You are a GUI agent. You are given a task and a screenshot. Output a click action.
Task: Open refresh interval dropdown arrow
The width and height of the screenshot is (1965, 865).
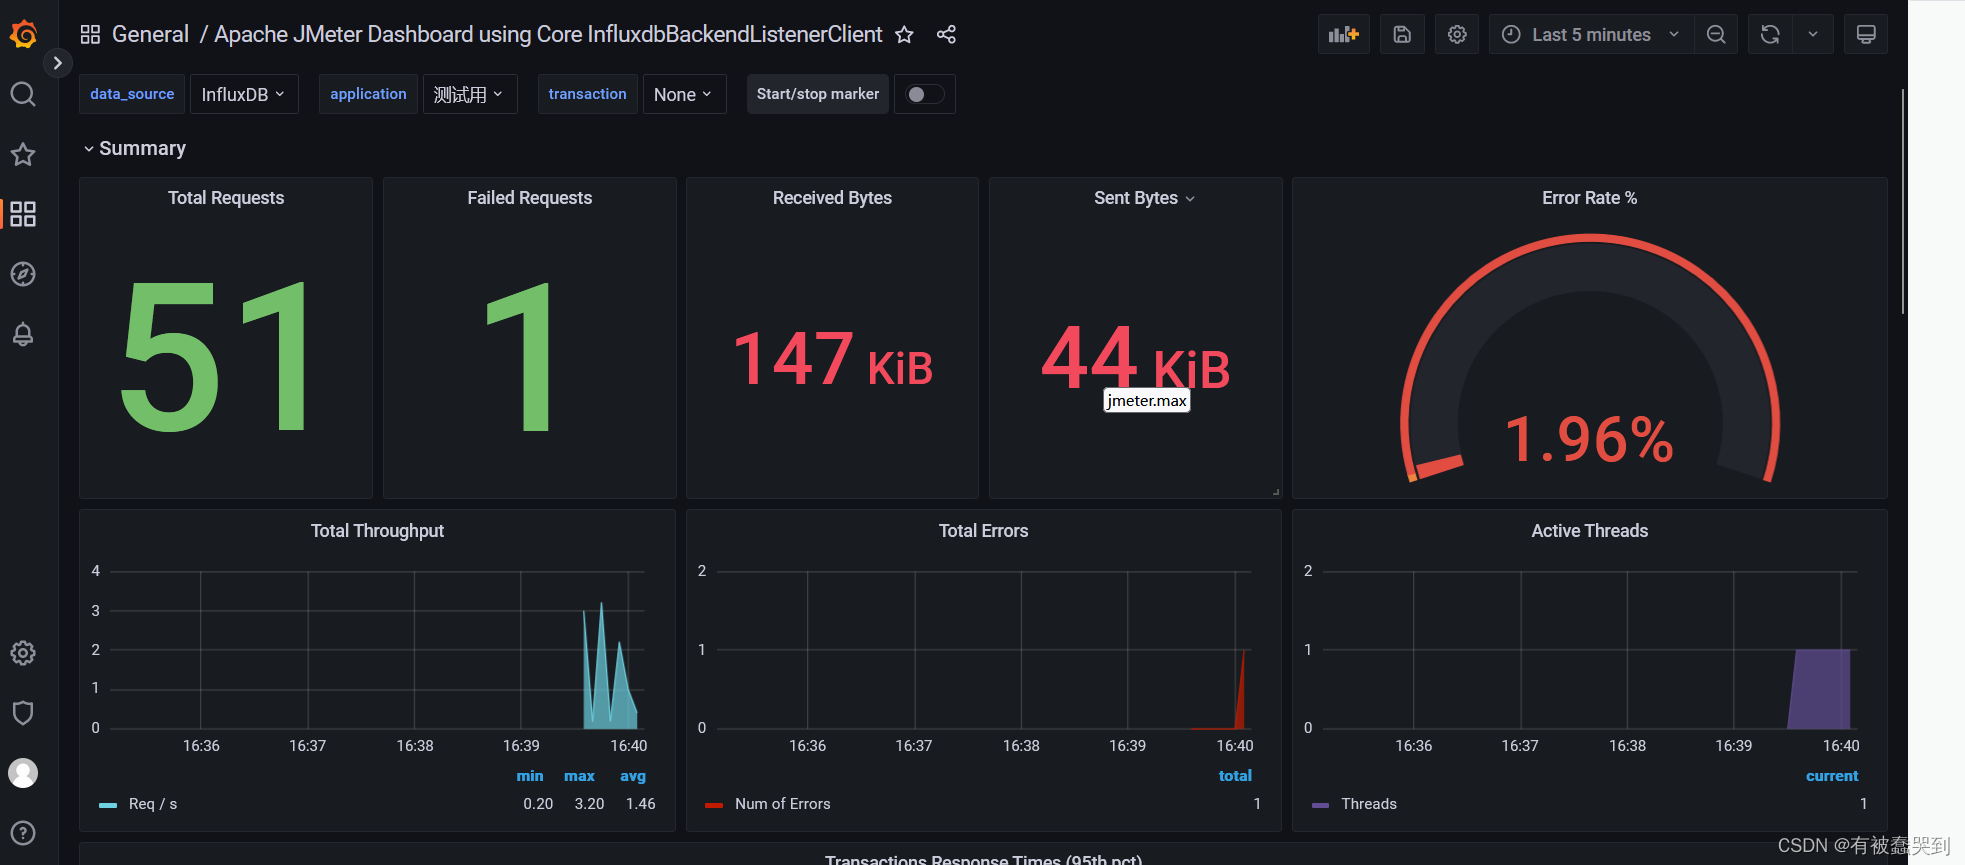(1813, 34)
